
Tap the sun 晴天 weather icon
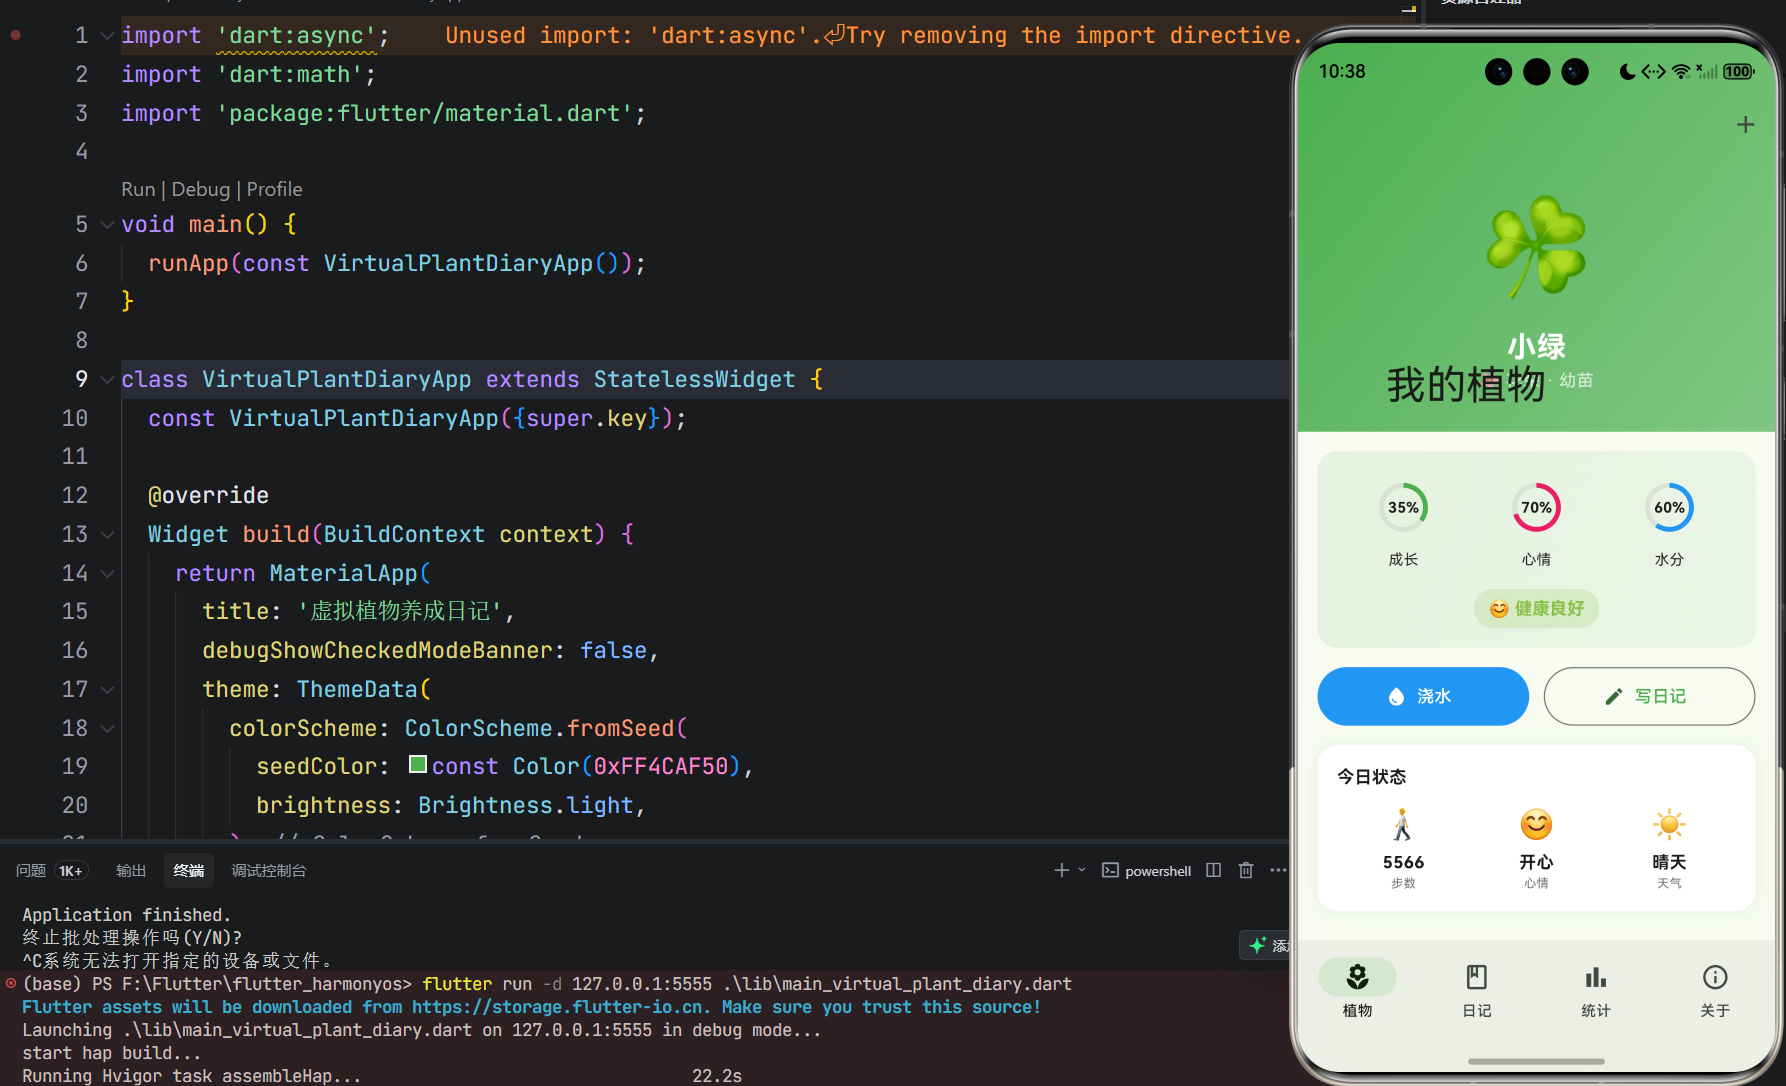tap(1669, 825)
